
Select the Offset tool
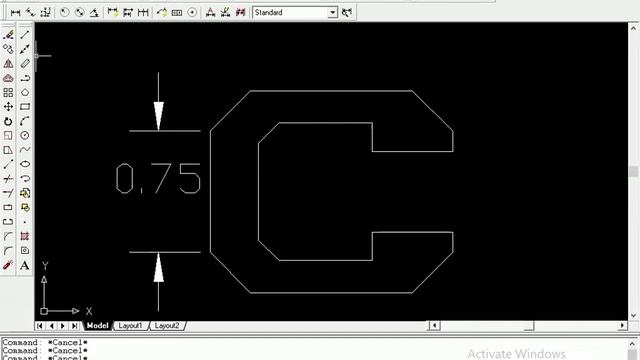click(x=8, y=78)
